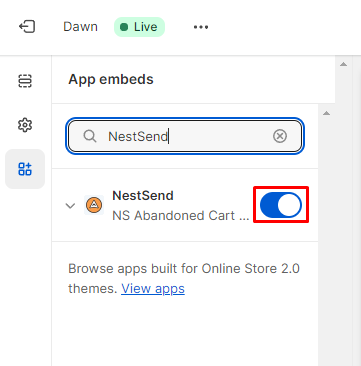Clear the NestSend search text
This screenshot has width=361, height=366.
[280, 136]
